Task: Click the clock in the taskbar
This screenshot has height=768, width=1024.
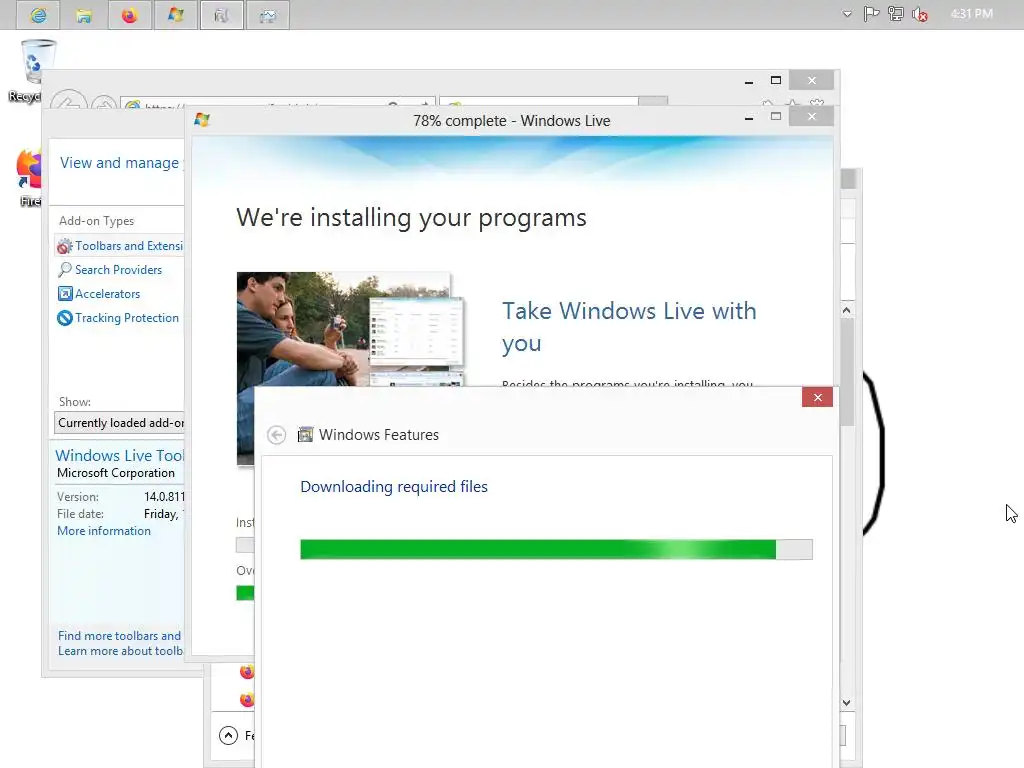Action: (x=971, y=14)
